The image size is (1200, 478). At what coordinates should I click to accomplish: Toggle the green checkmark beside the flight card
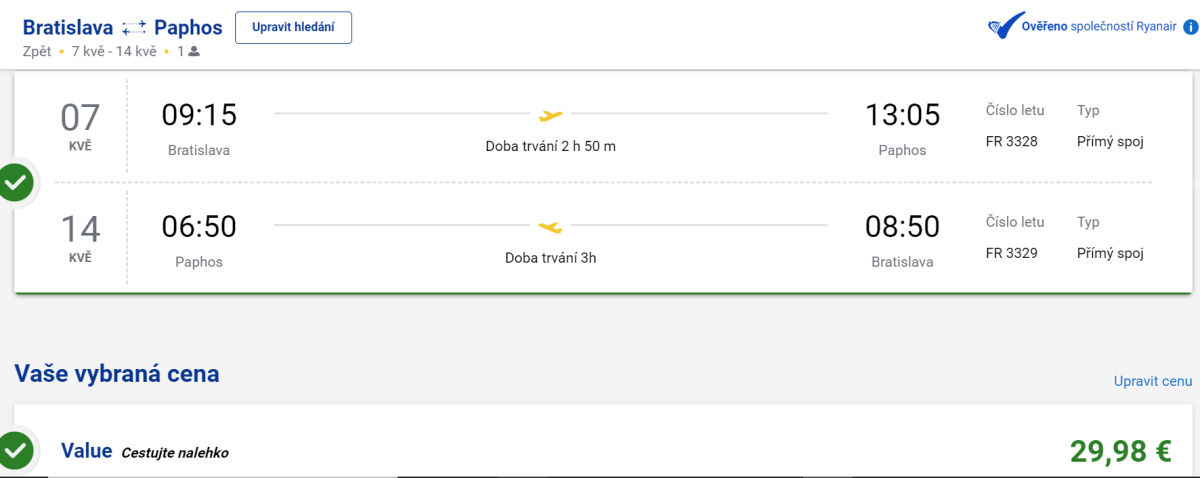coord(16,183)
